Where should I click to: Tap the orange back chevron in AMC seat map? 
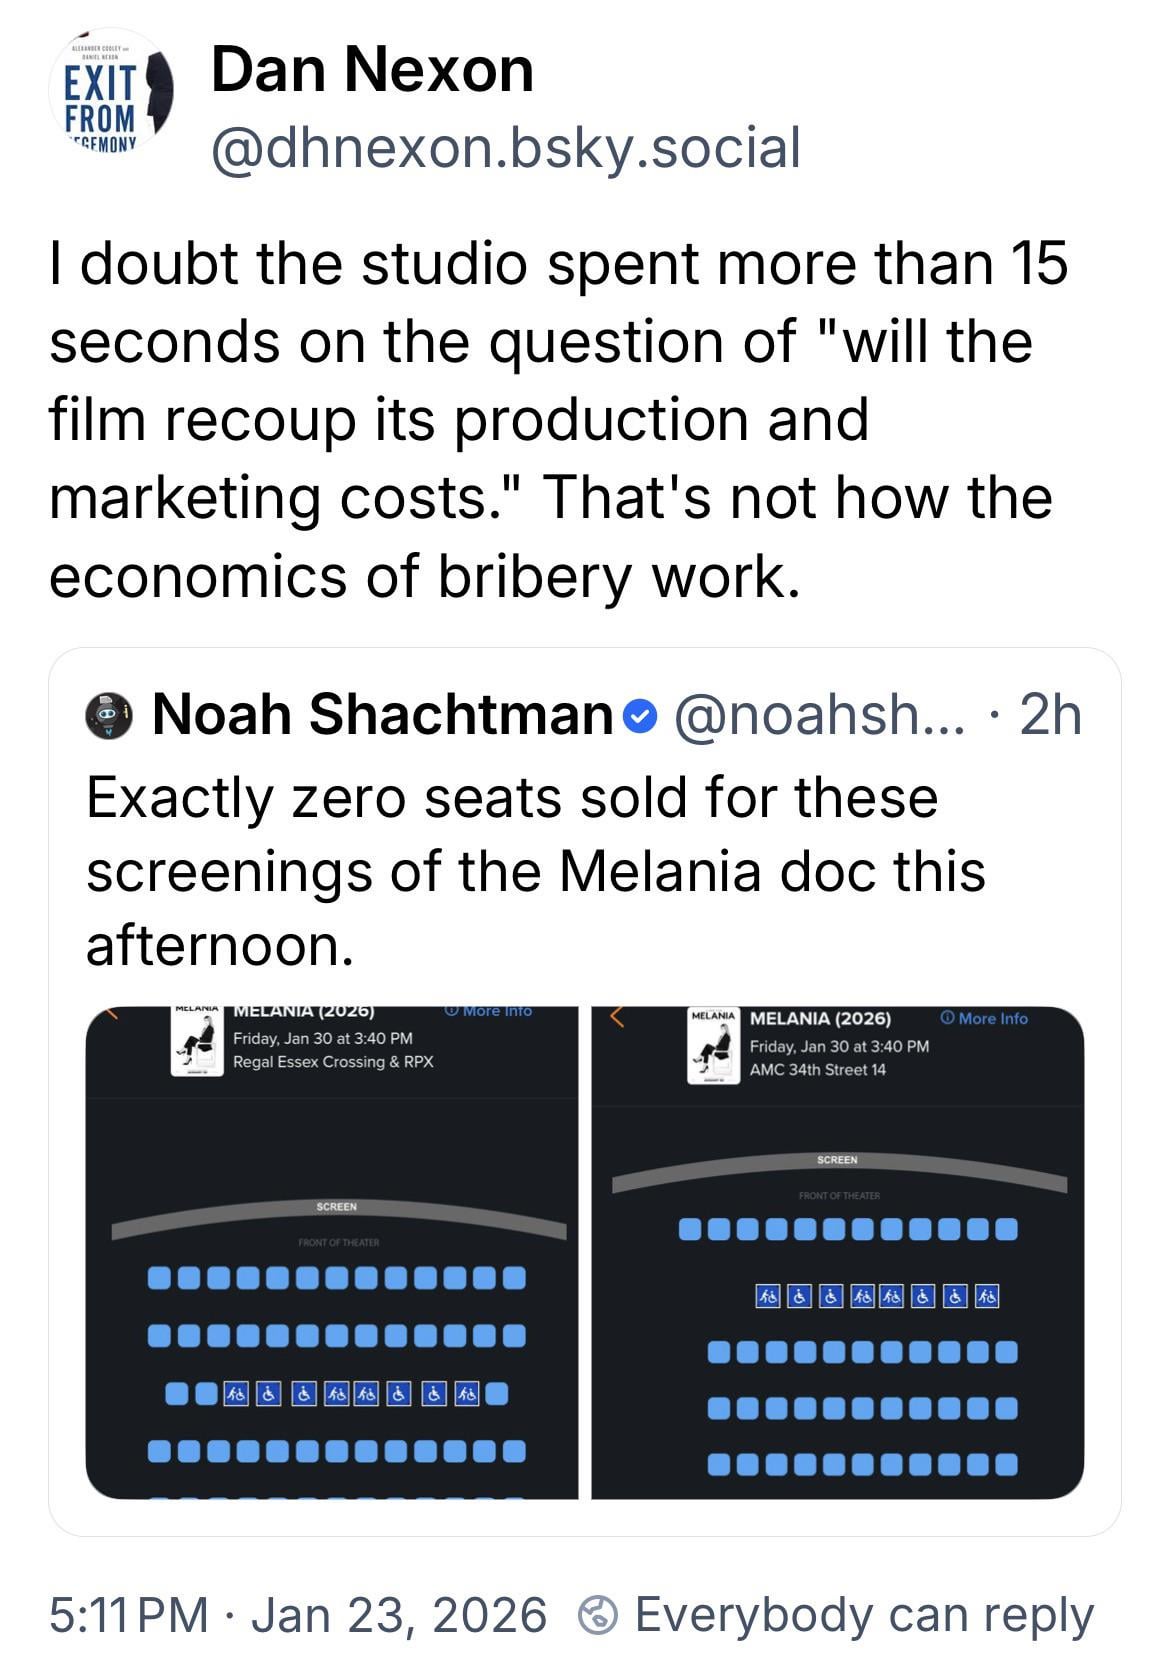click(x=617, y=1018)
